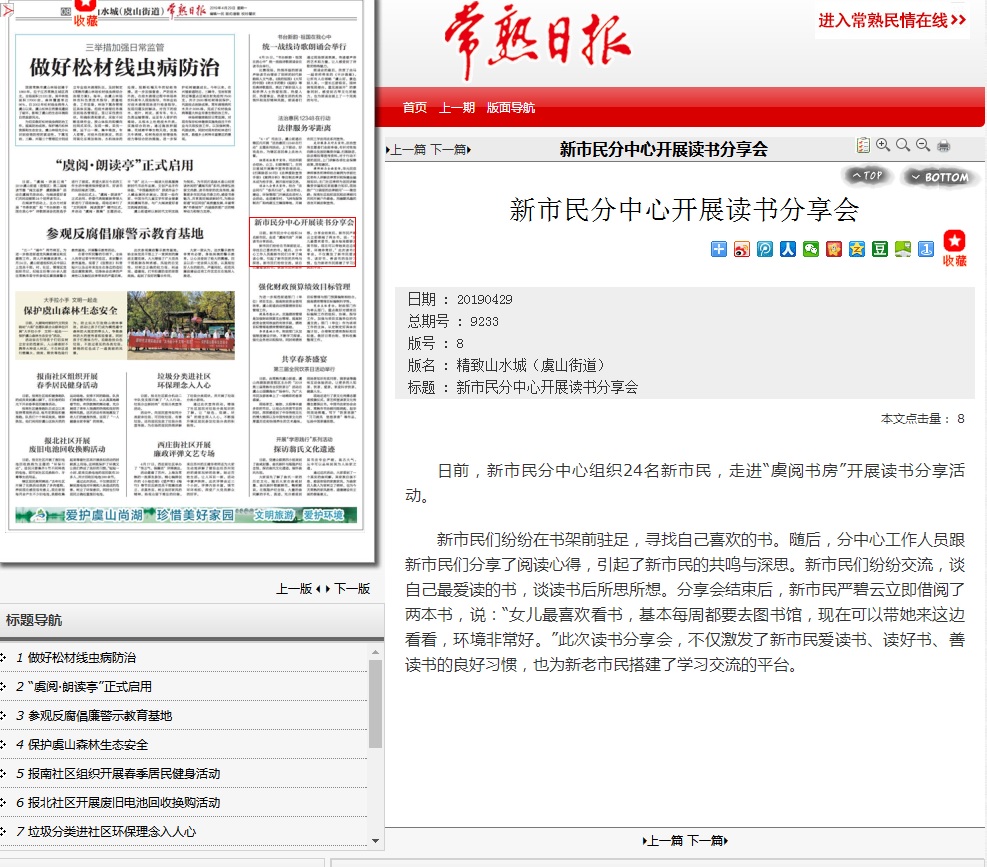This screenshot has height=867, width=987.
Task: Click the 收藏 star atop the newspaper page
Action: click(x=86, y=13)
